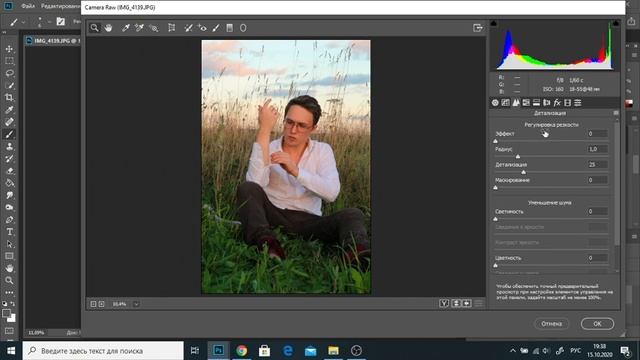This screenshot has height=360, width=640.
Task: Select the Rectangular Marquee tool
Action: (x=9, y=61)
